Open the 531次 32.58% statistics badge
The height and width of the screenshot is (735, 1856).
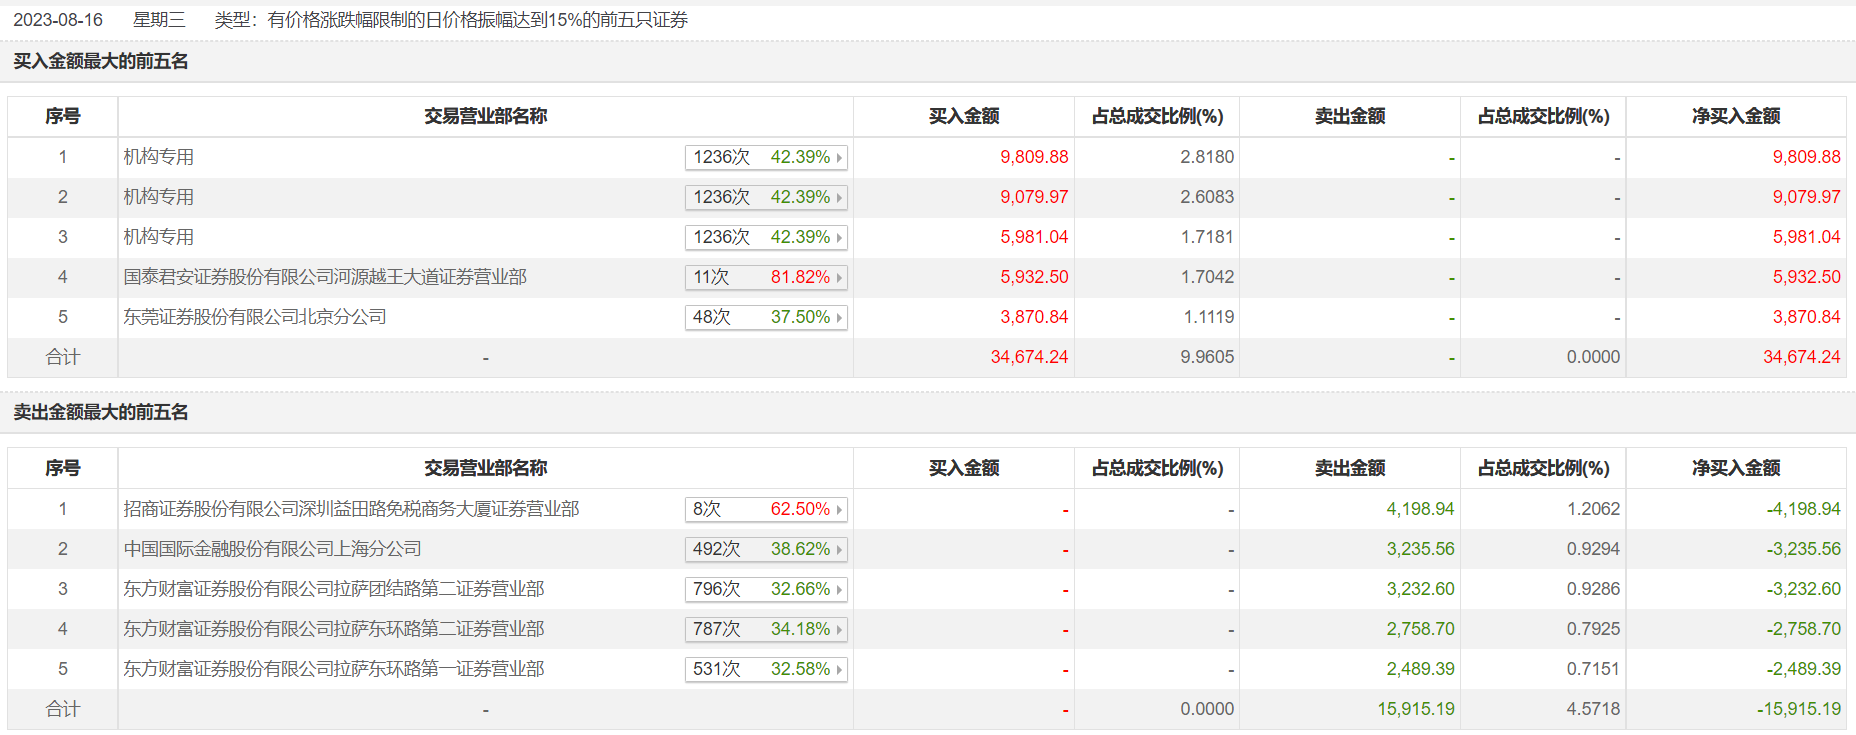(766, 670)
